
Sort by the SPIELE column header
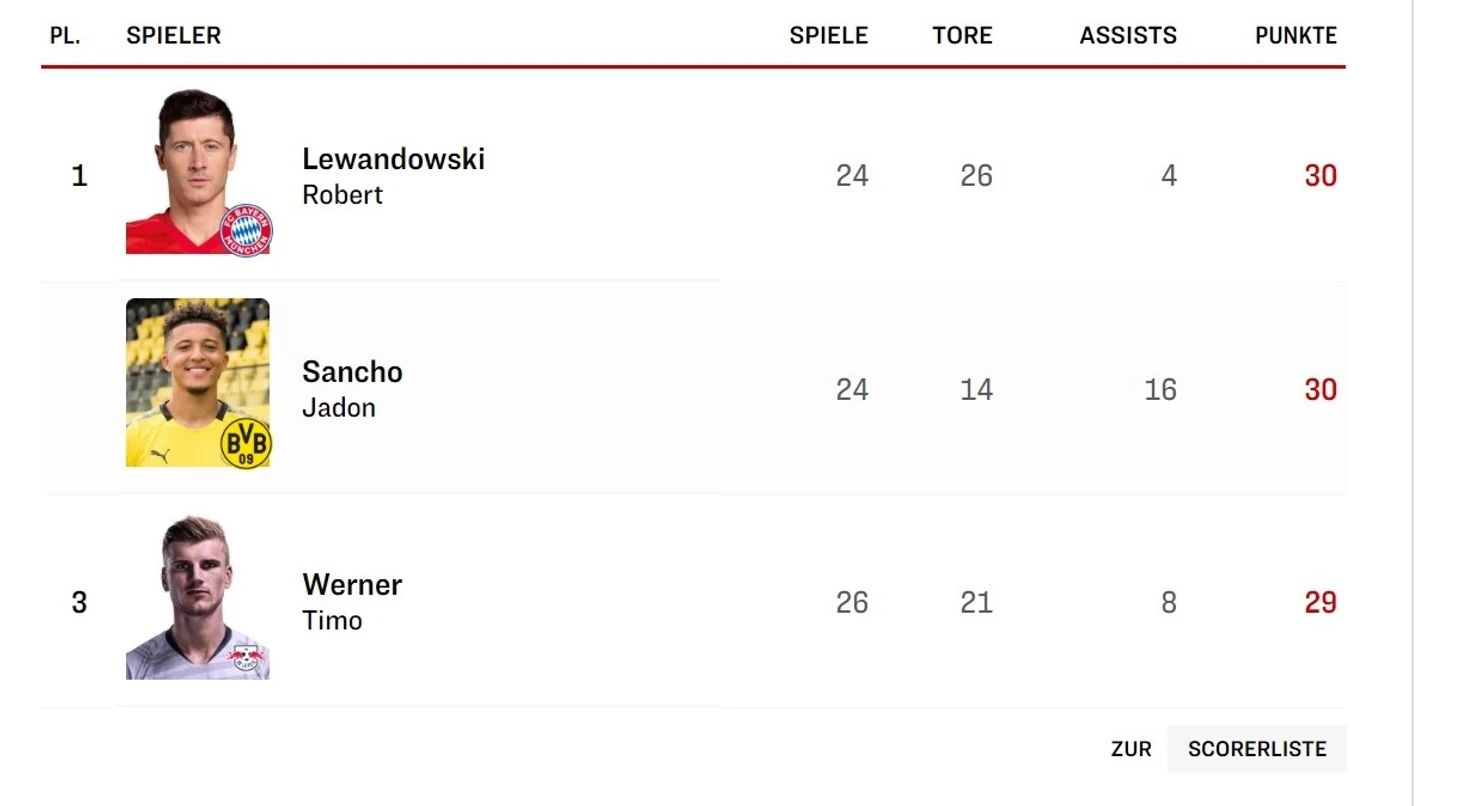(x=829, y=36)
